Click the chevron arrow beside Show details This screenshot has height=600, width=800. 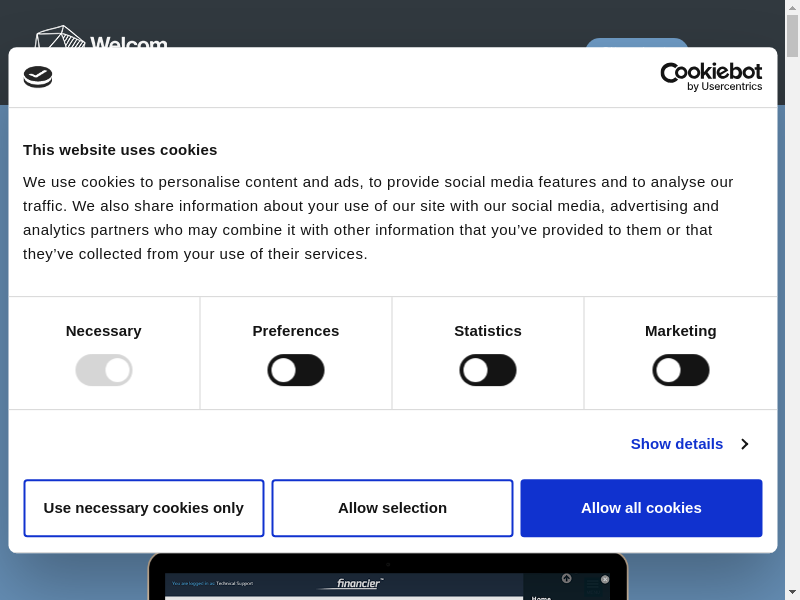click(x=744, y=444)
